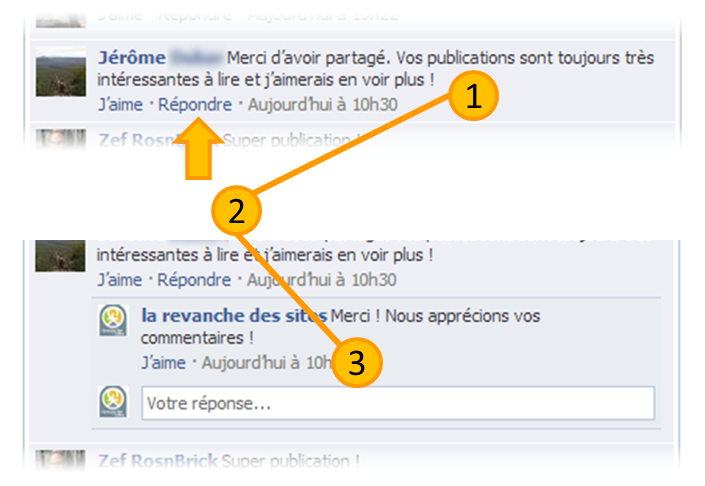Click the orange number 1 callout badge
This screenshot has width=705, height=486.
473,96
